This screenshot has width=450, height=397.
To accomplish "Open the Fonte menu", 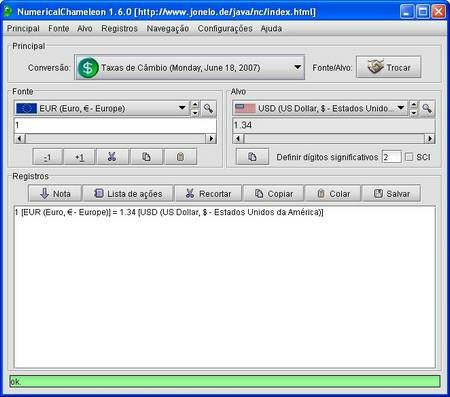I will click(59, 29).
